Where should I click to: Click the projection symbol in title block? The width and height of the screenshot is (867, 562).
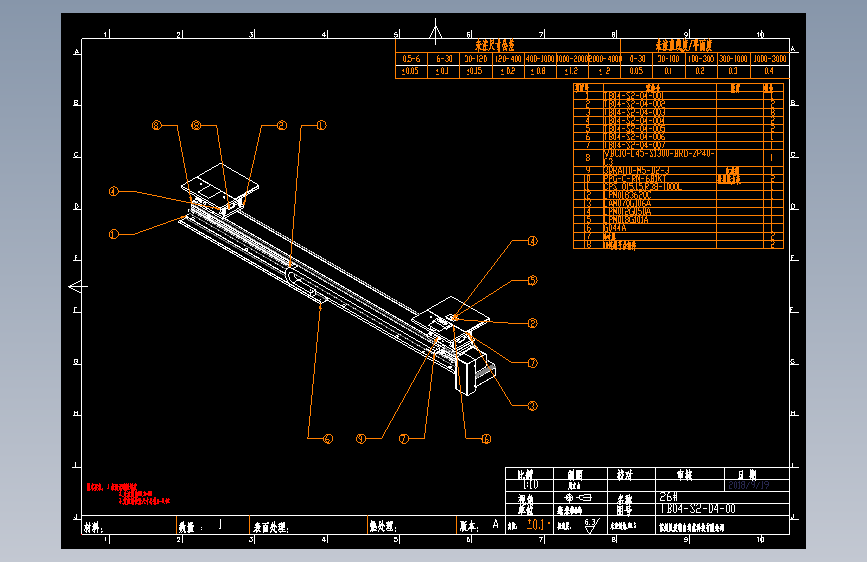tap(578, 497)
